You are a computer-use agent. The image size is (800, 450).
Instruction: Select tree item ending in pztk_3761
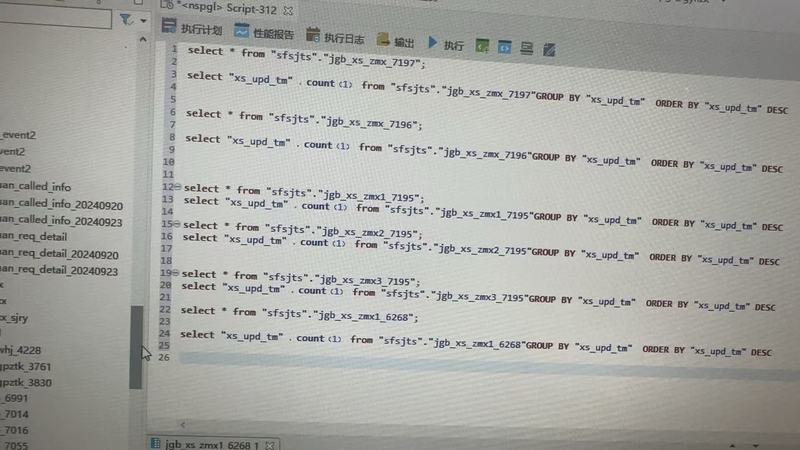coord(26,366)
